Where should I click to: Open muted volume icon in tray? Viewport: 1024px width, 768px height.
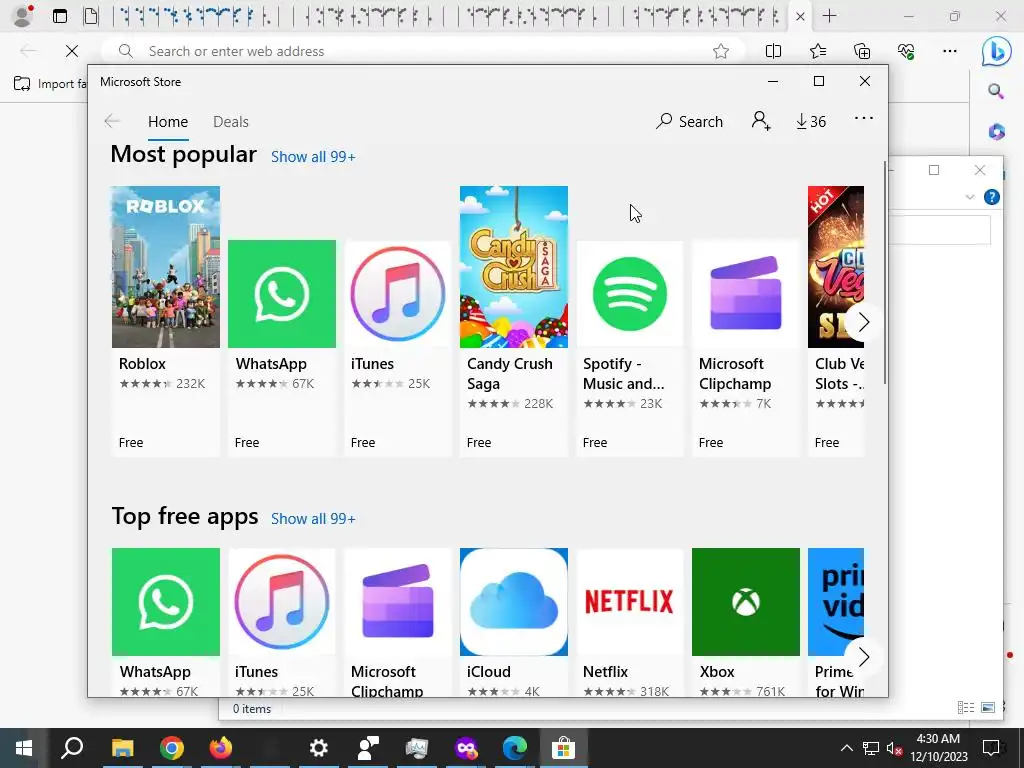coord(895,748)
